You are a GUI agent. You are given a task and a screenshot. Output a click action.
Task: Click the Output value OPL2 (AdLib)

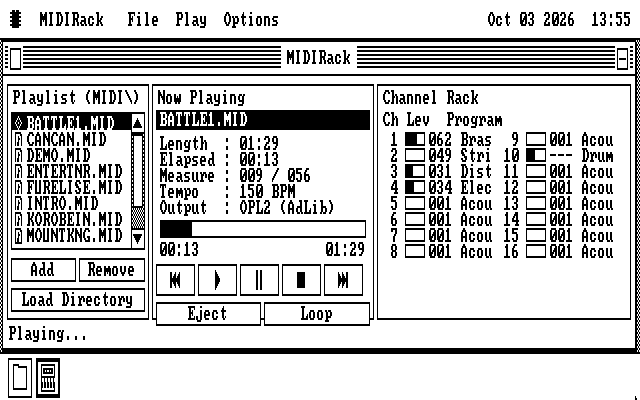287,208
